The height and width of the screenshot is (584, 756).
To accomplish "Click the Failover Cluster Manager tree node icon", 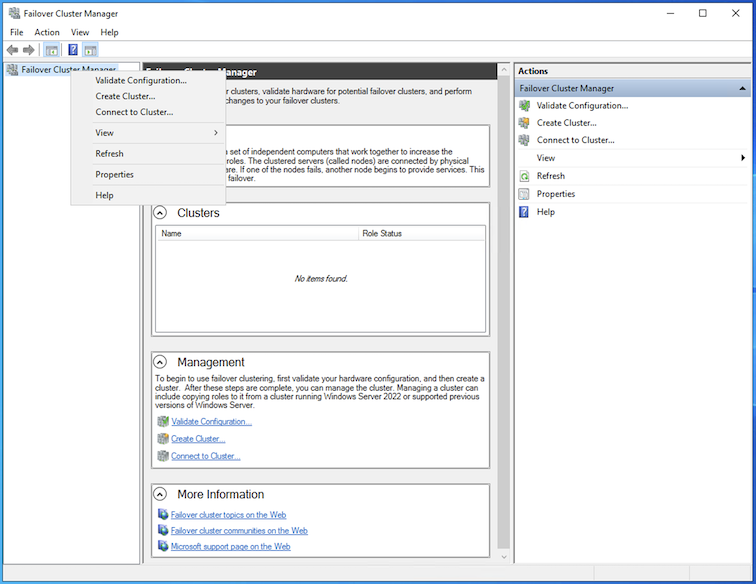I will tap(13, 69).
